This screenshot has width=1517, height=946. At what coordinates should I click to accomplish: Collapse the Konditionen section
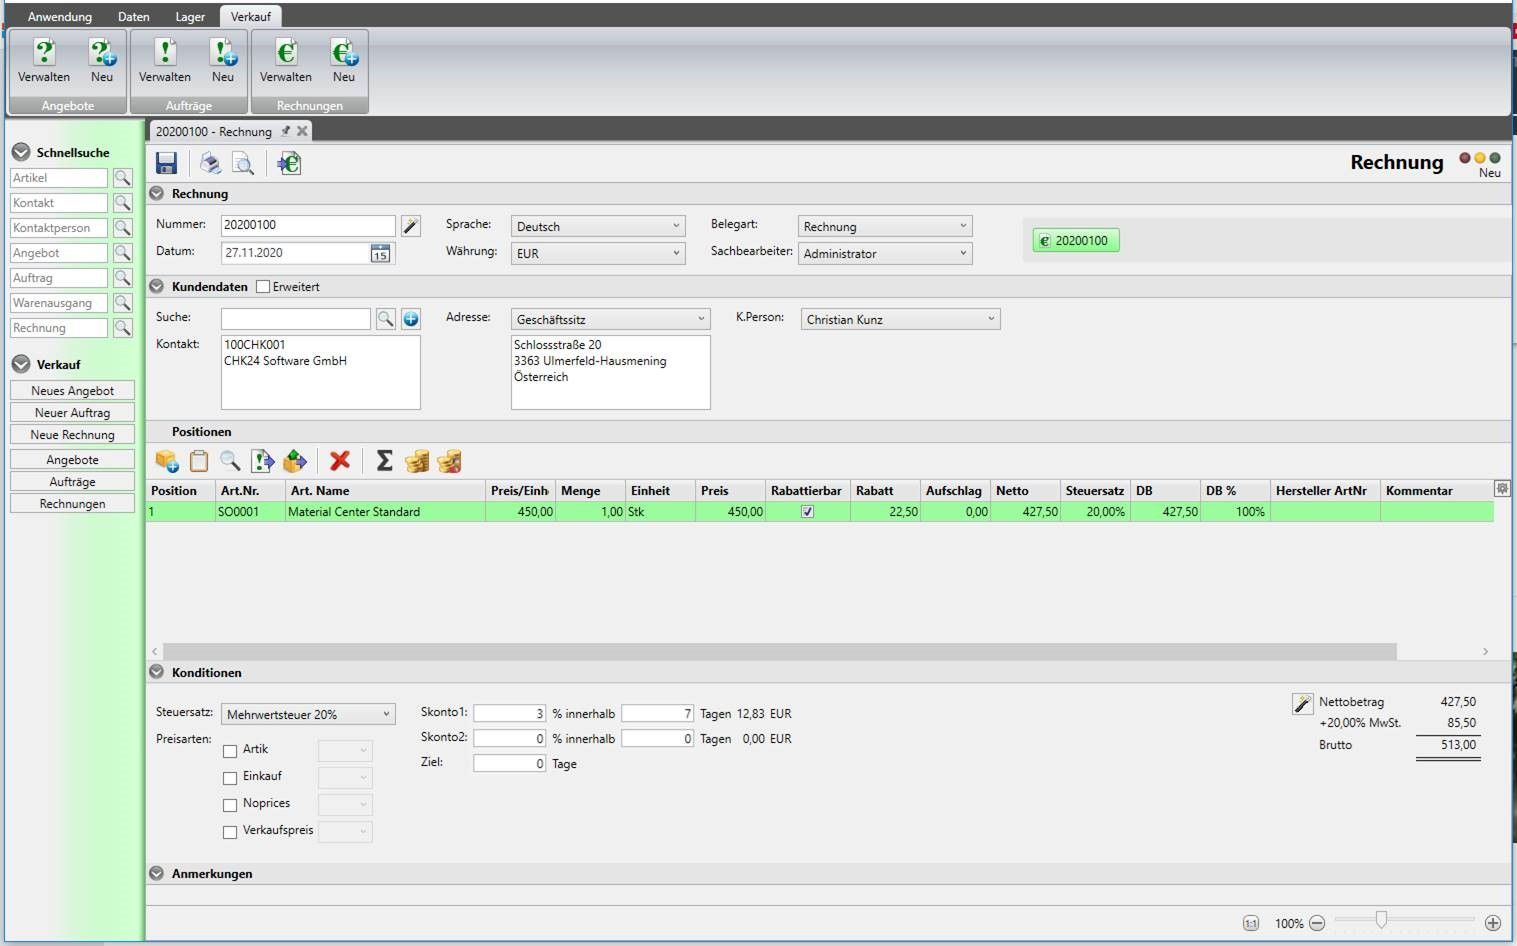[157, 672]
